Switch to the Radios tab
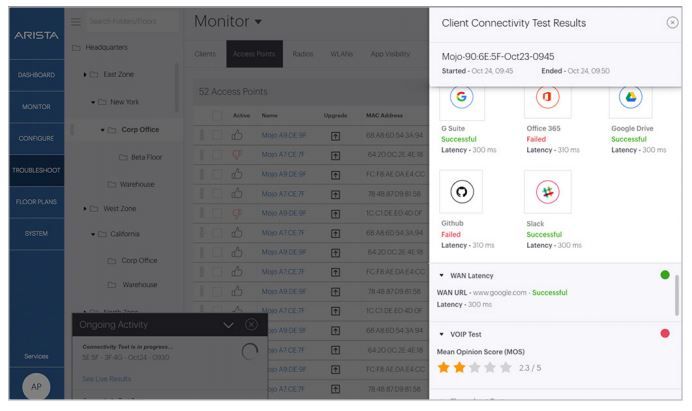692x411 pixels. pos(303,54)
